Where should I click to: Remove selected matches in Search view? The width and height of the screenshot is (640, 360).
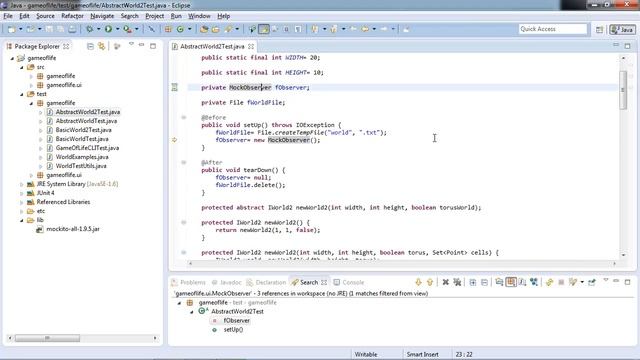[x=446, y=282]
